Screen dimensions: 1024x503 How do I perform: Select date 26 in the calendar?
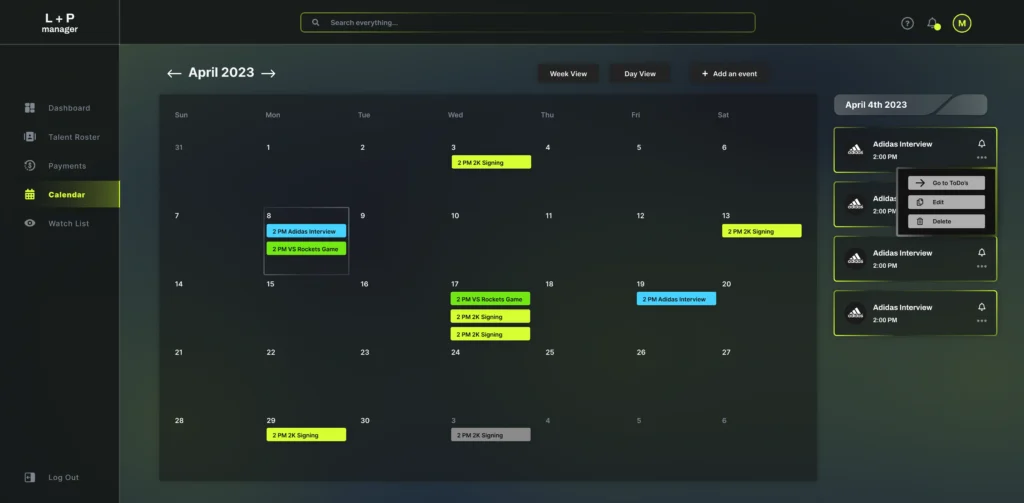coord(641,352)
